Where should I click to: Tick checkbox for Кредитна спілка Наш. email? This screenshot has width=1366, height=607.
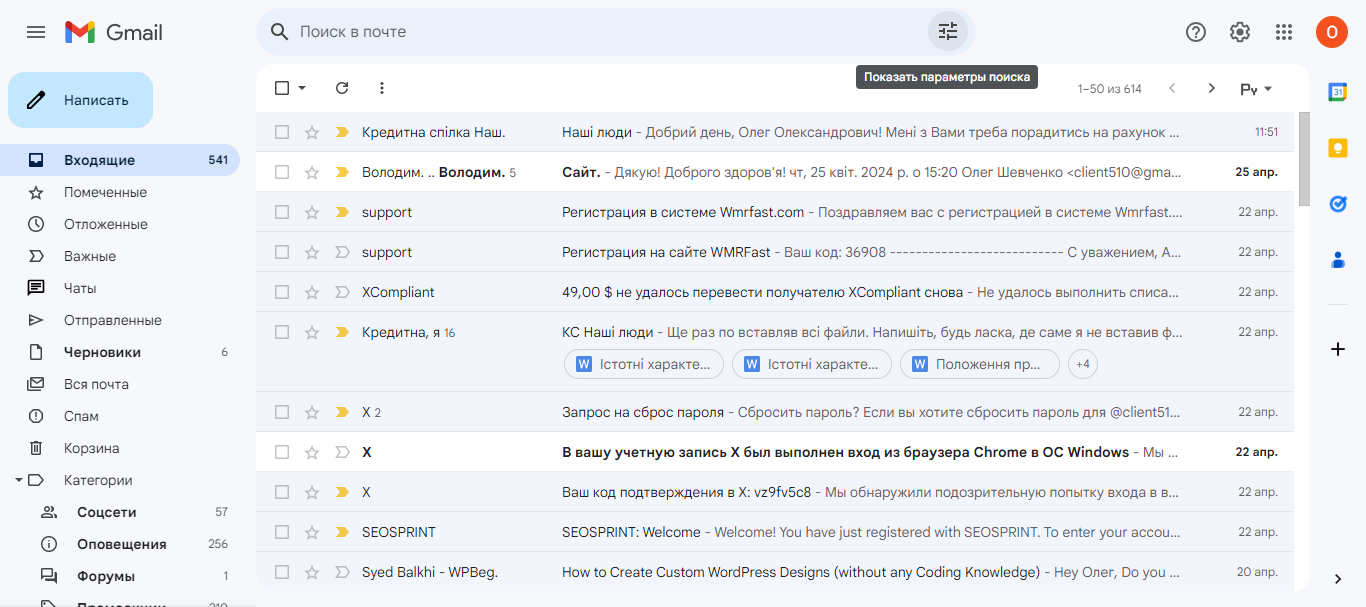pyautogui.click(x=282, y=132)
